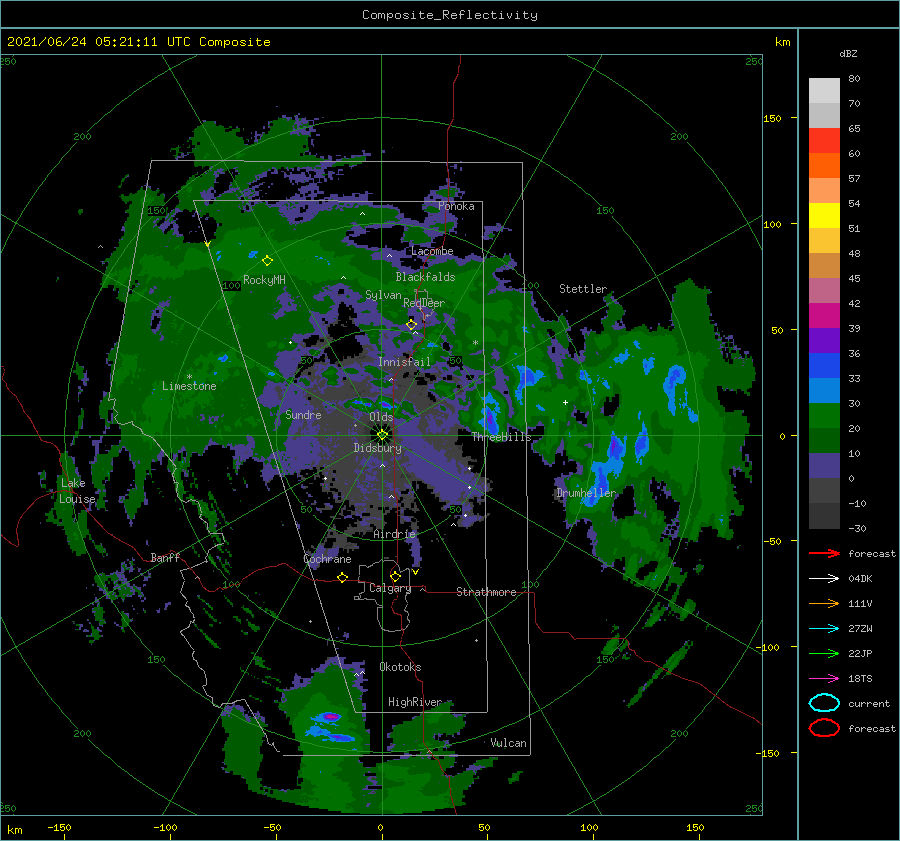Click the Airdrie city label

pyautogui.click(x=394, y=534)
